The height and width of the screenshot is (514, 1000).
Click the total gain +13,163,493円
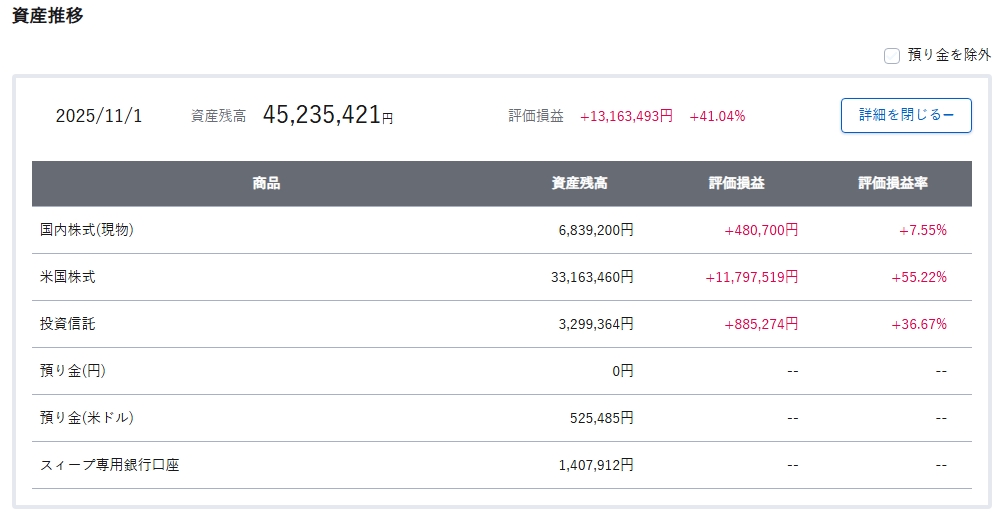[626, 116]
